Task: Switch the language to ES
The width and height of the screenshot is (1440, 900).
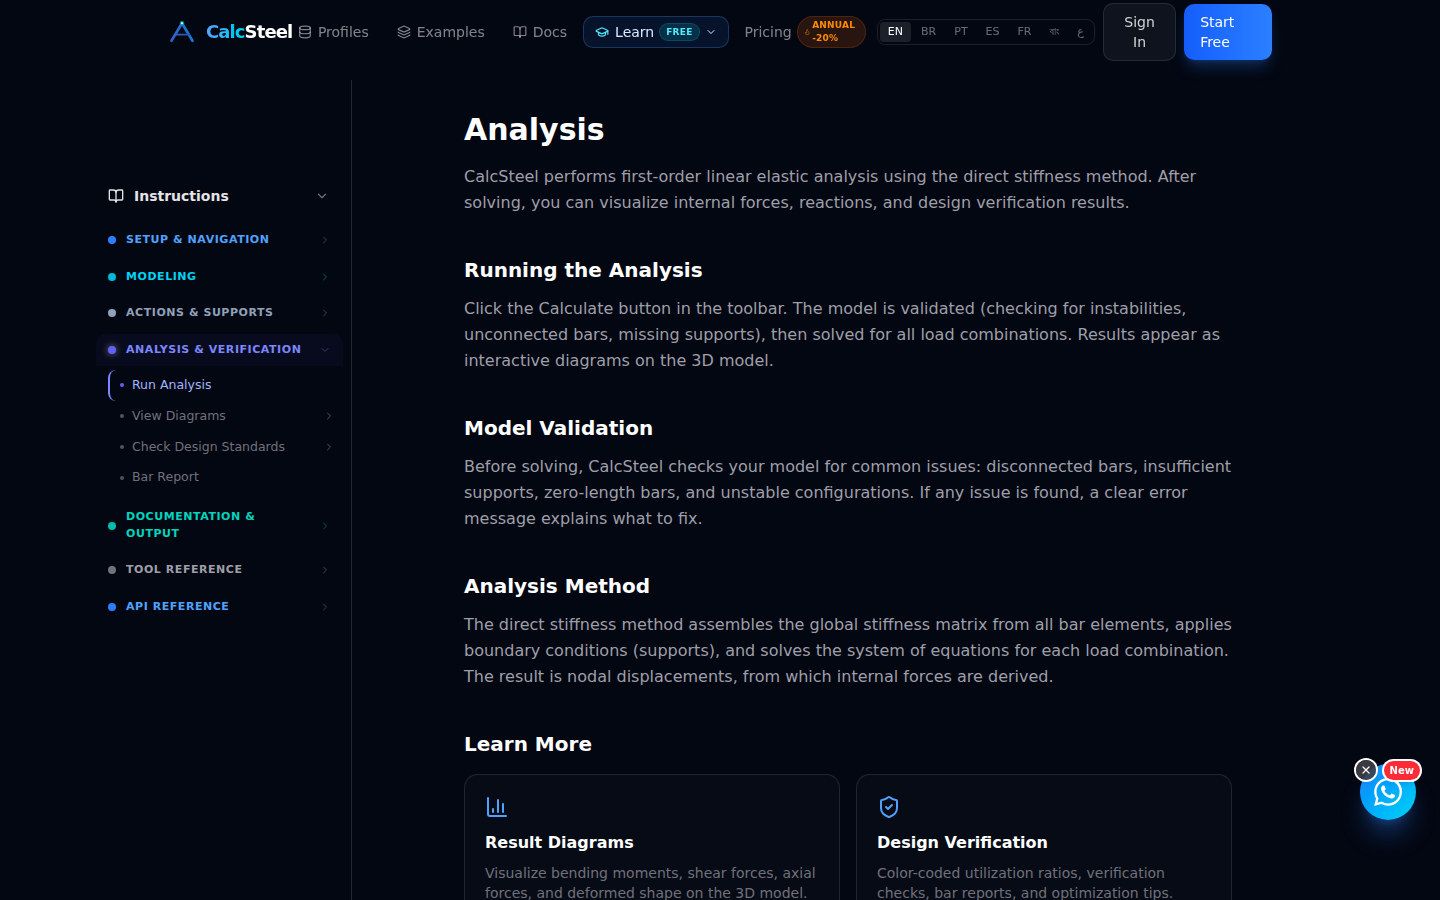Action: (992, 32)
